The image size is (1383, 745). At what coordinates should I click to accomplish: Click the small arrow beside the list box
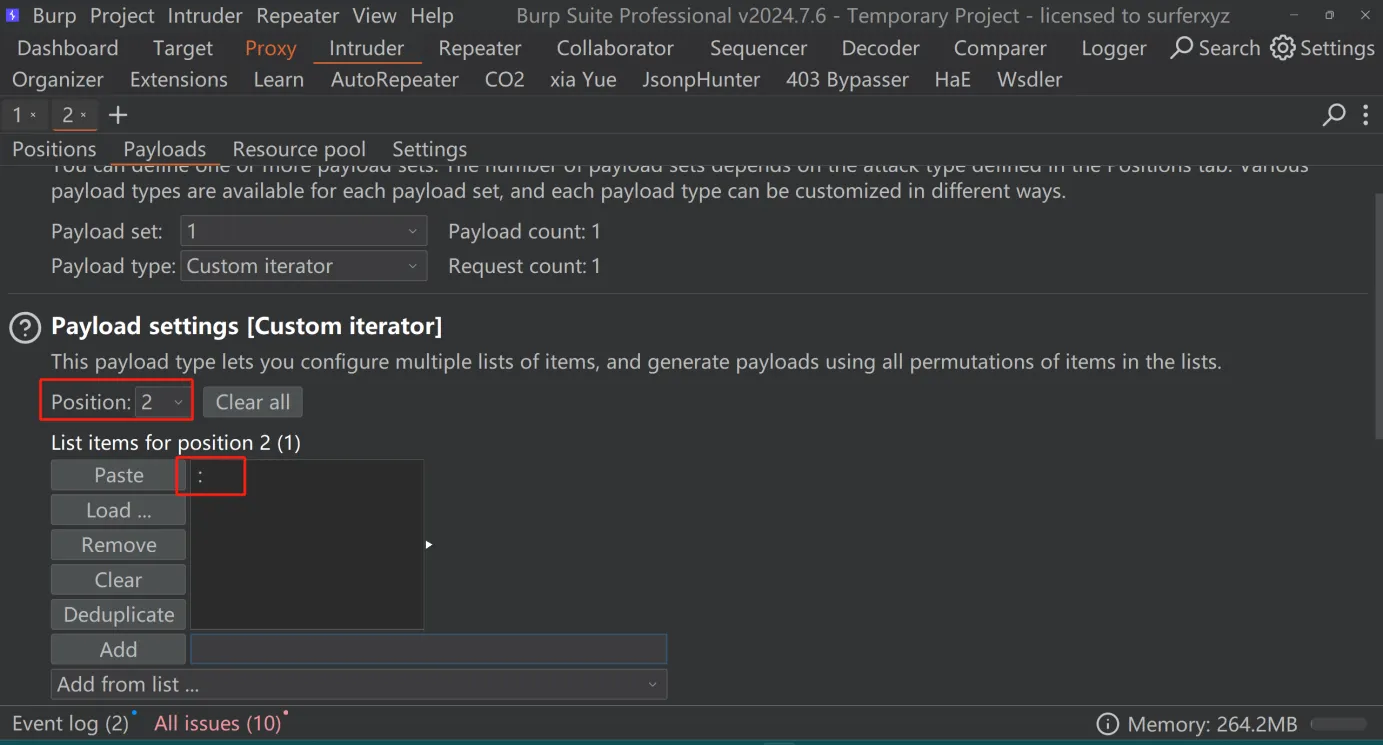click(429, 545)
